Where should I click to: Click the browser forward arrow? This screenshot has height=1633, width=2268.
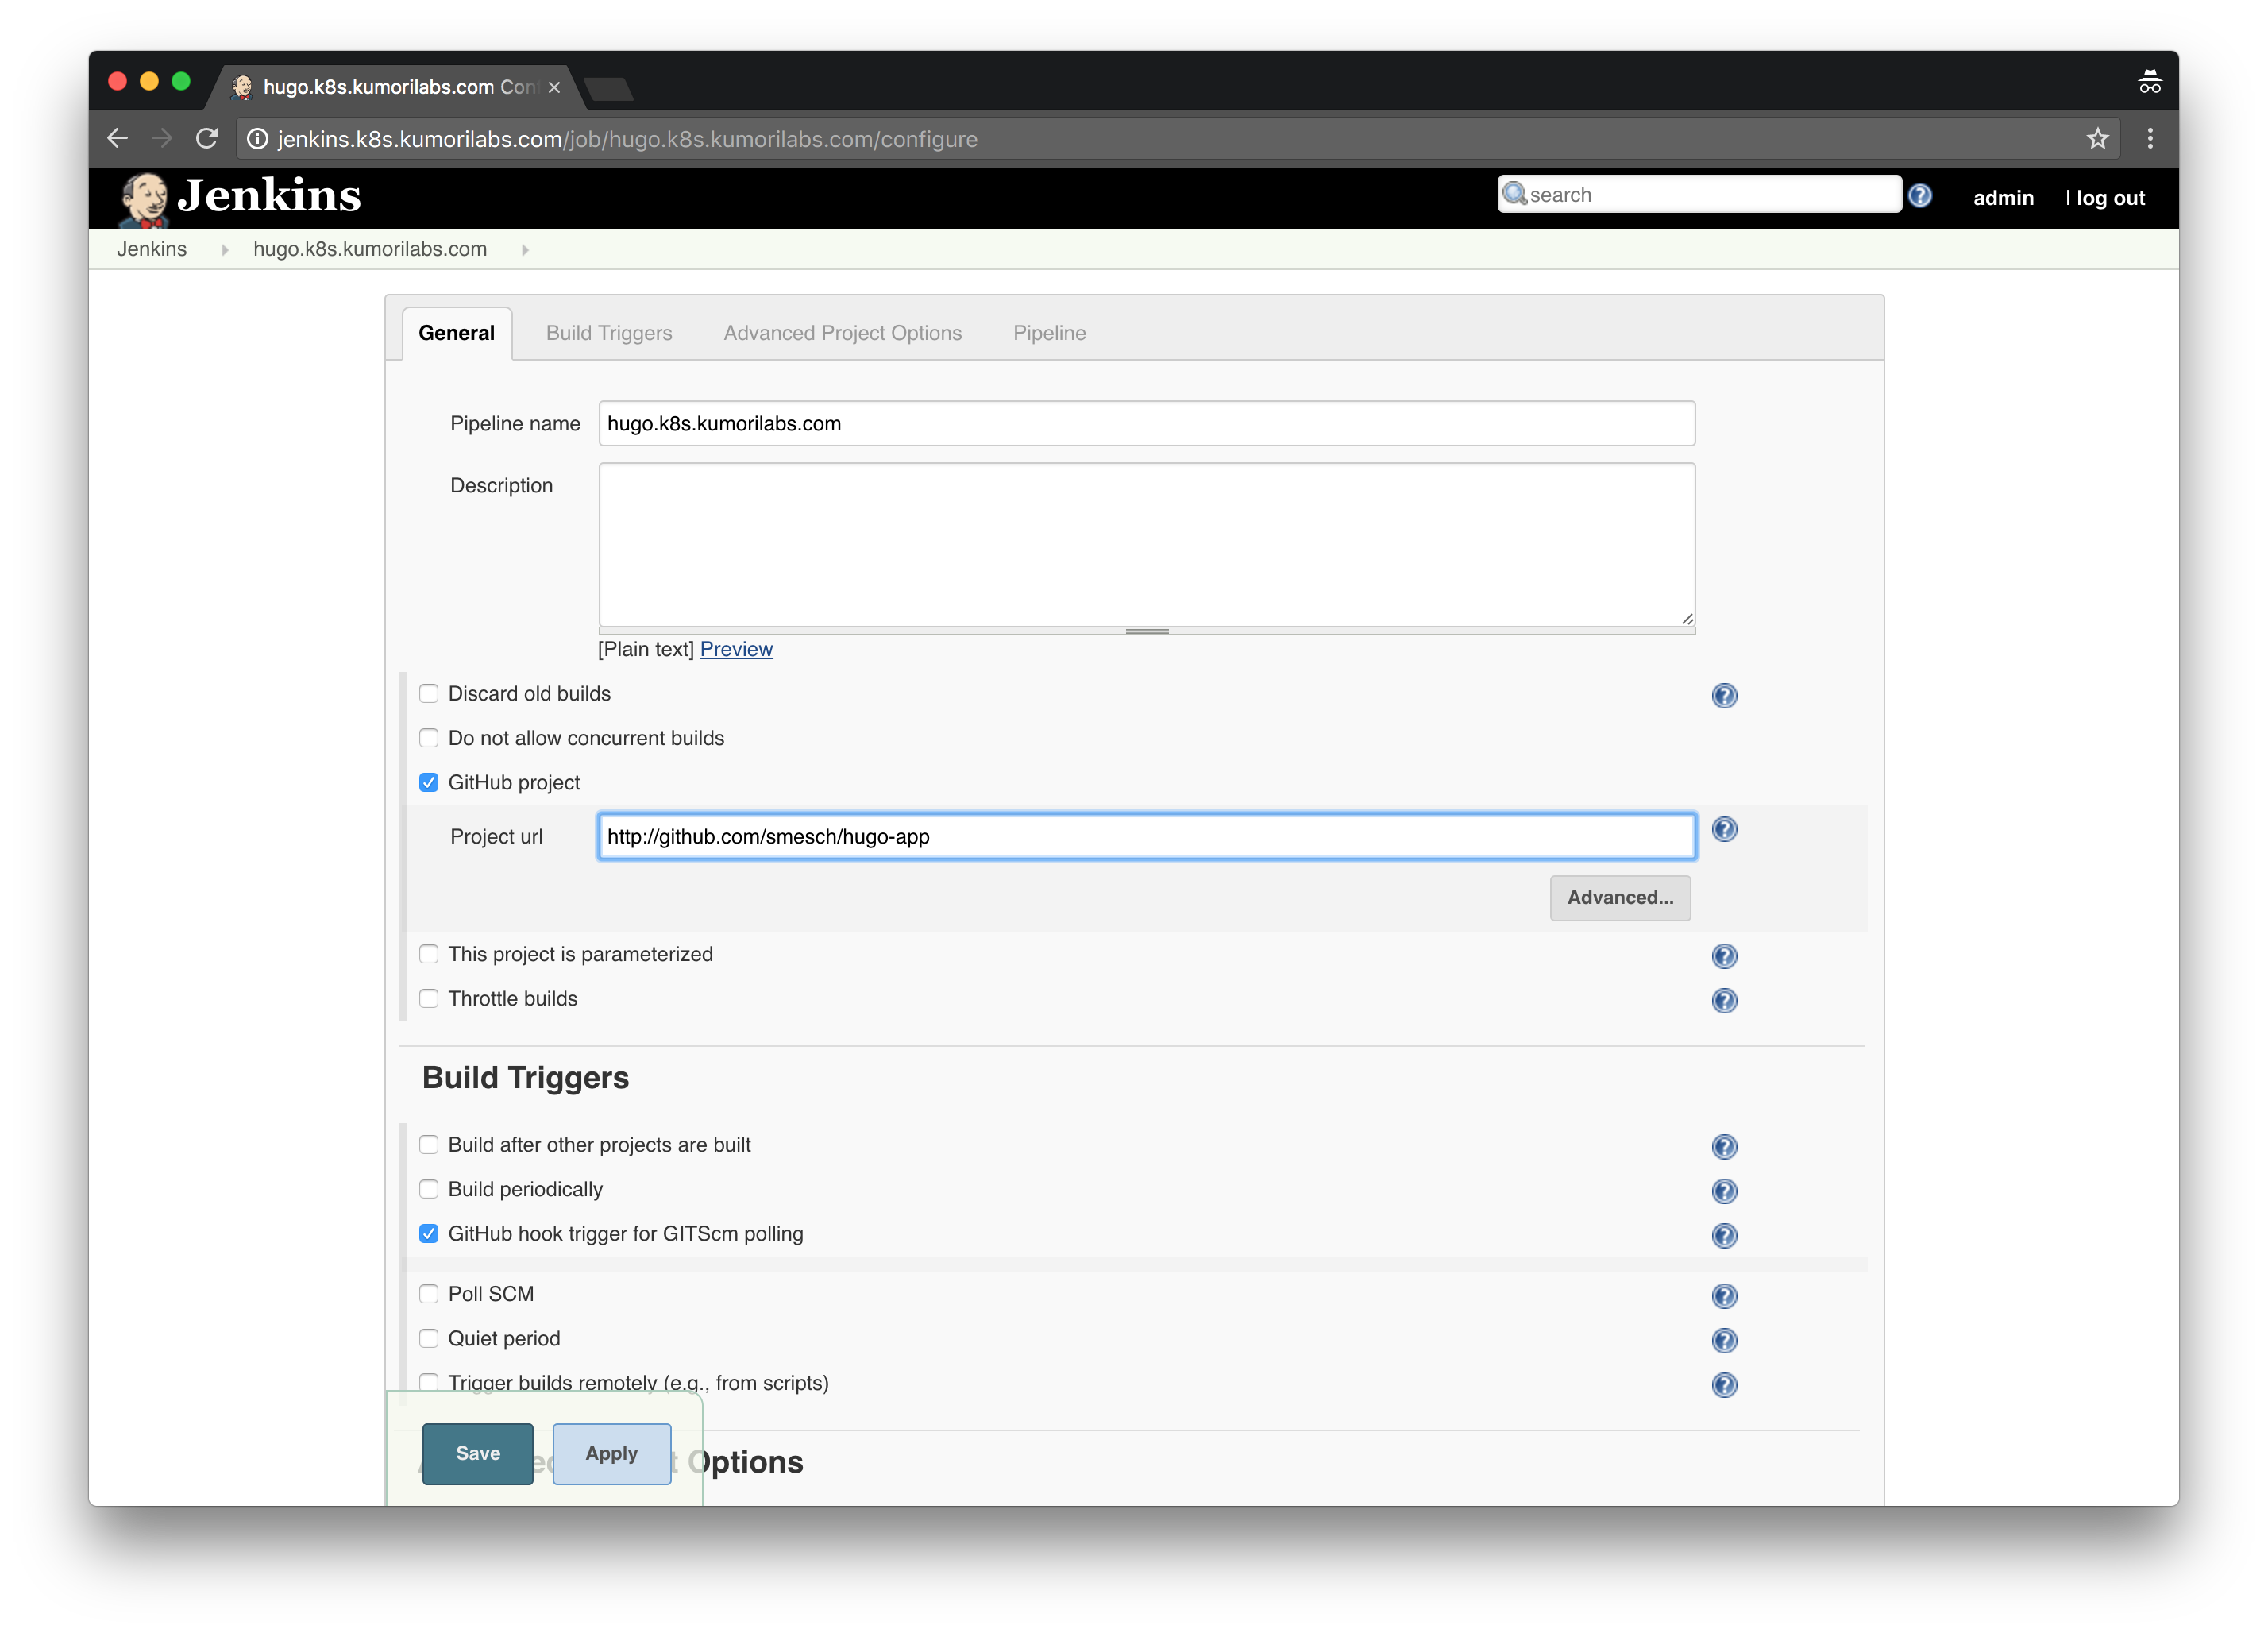(161, 139)
